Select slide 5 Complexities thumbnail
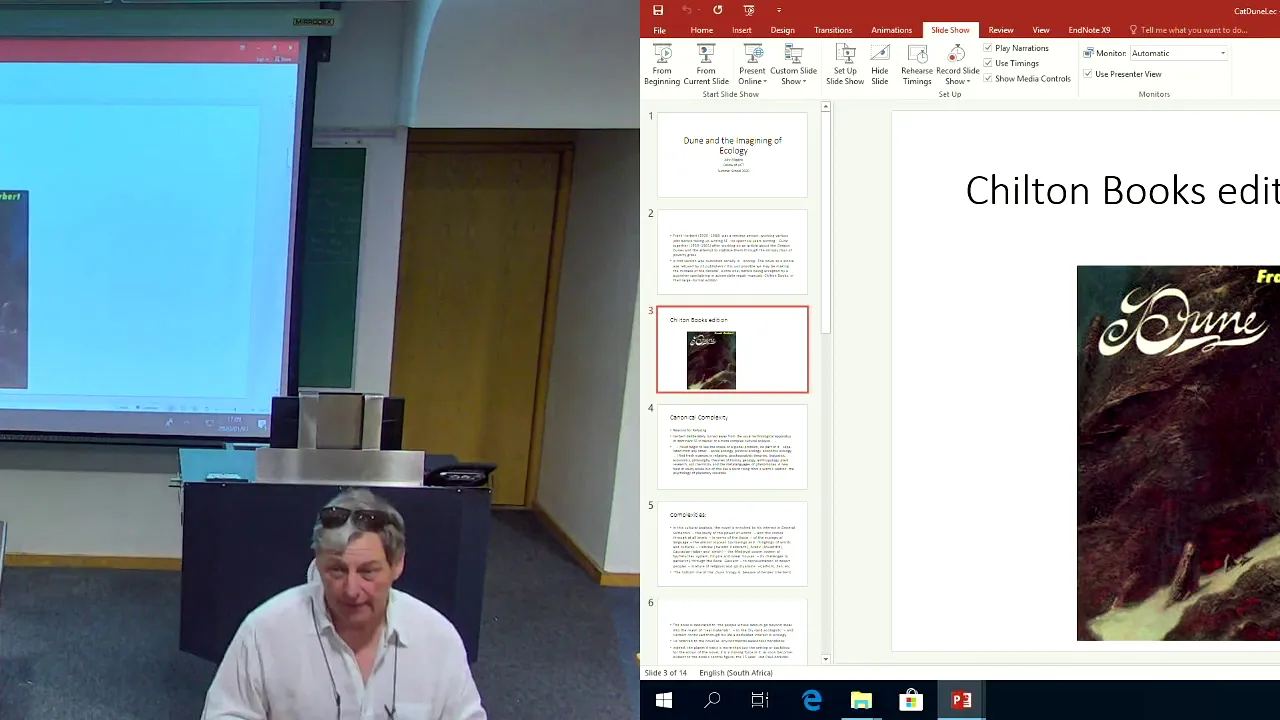1280x720 pixels. coord(732,544)
